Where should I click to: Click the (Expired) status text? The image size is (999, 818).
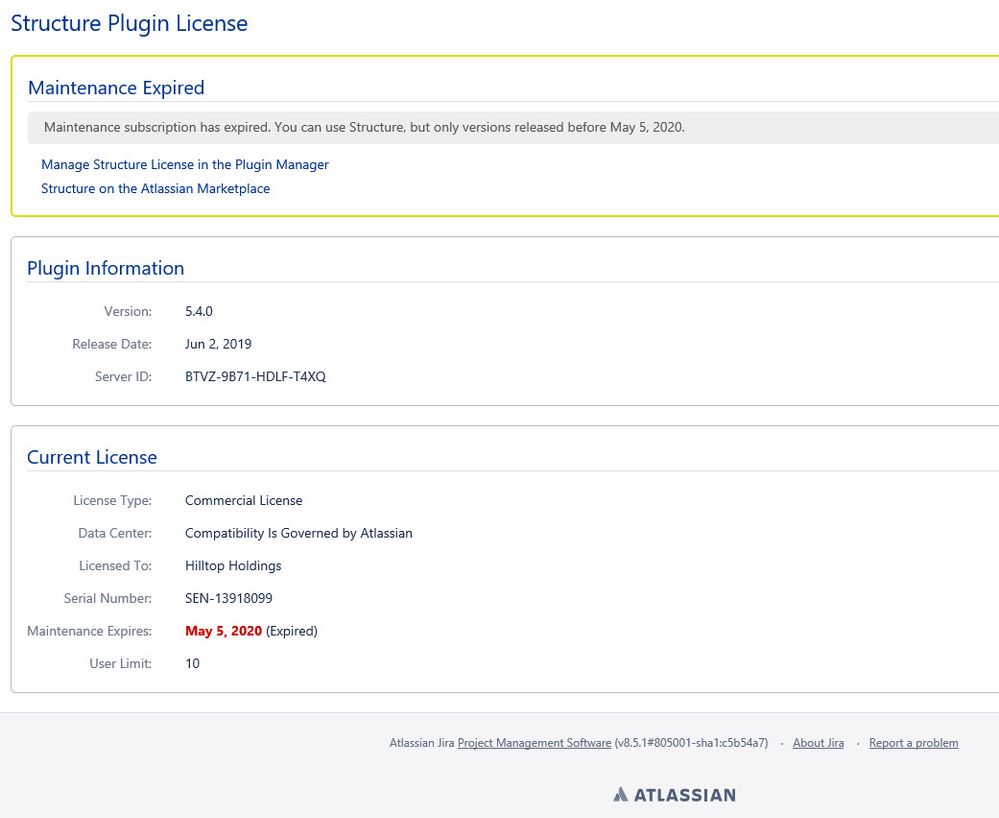[x=292, y=631]
